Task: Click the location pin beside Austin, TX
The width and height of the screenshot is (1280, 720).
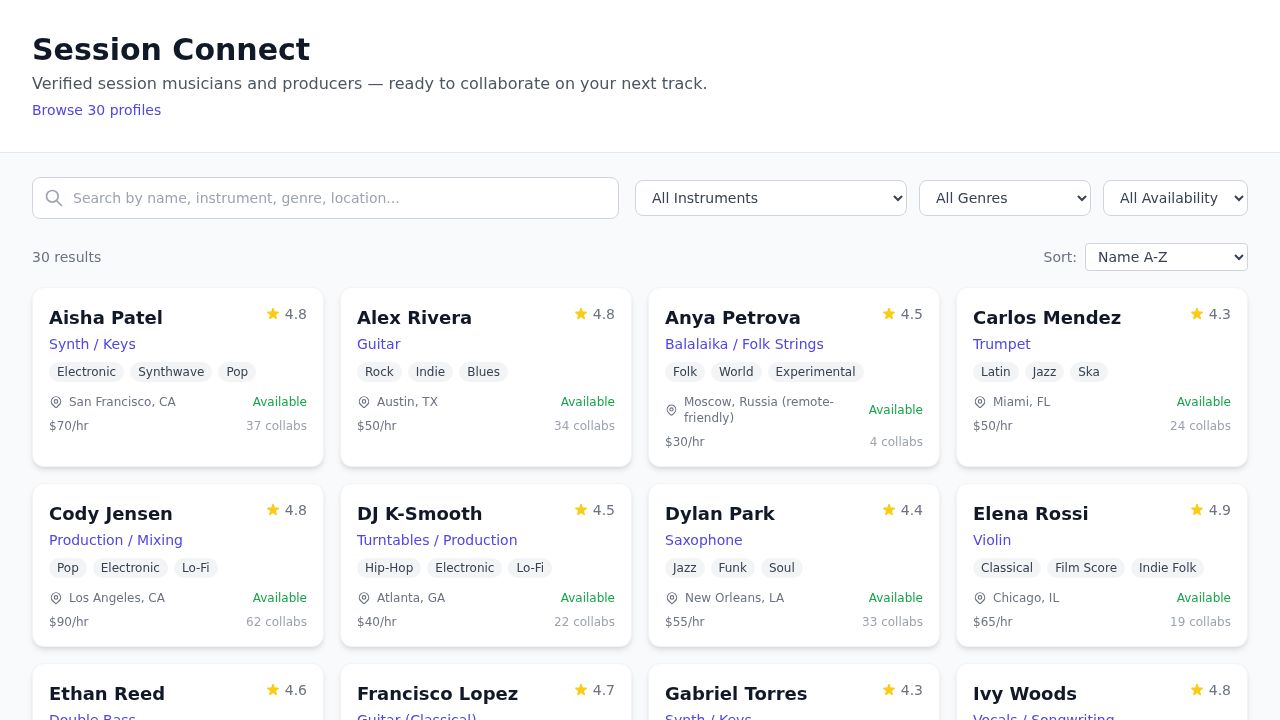Action: [x=364, y=402]
